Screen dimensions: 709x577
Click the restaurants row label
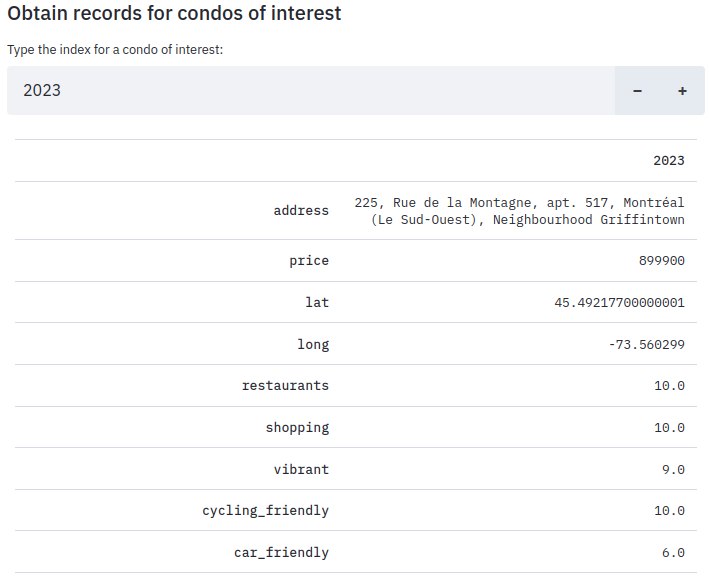pos(285,385)
